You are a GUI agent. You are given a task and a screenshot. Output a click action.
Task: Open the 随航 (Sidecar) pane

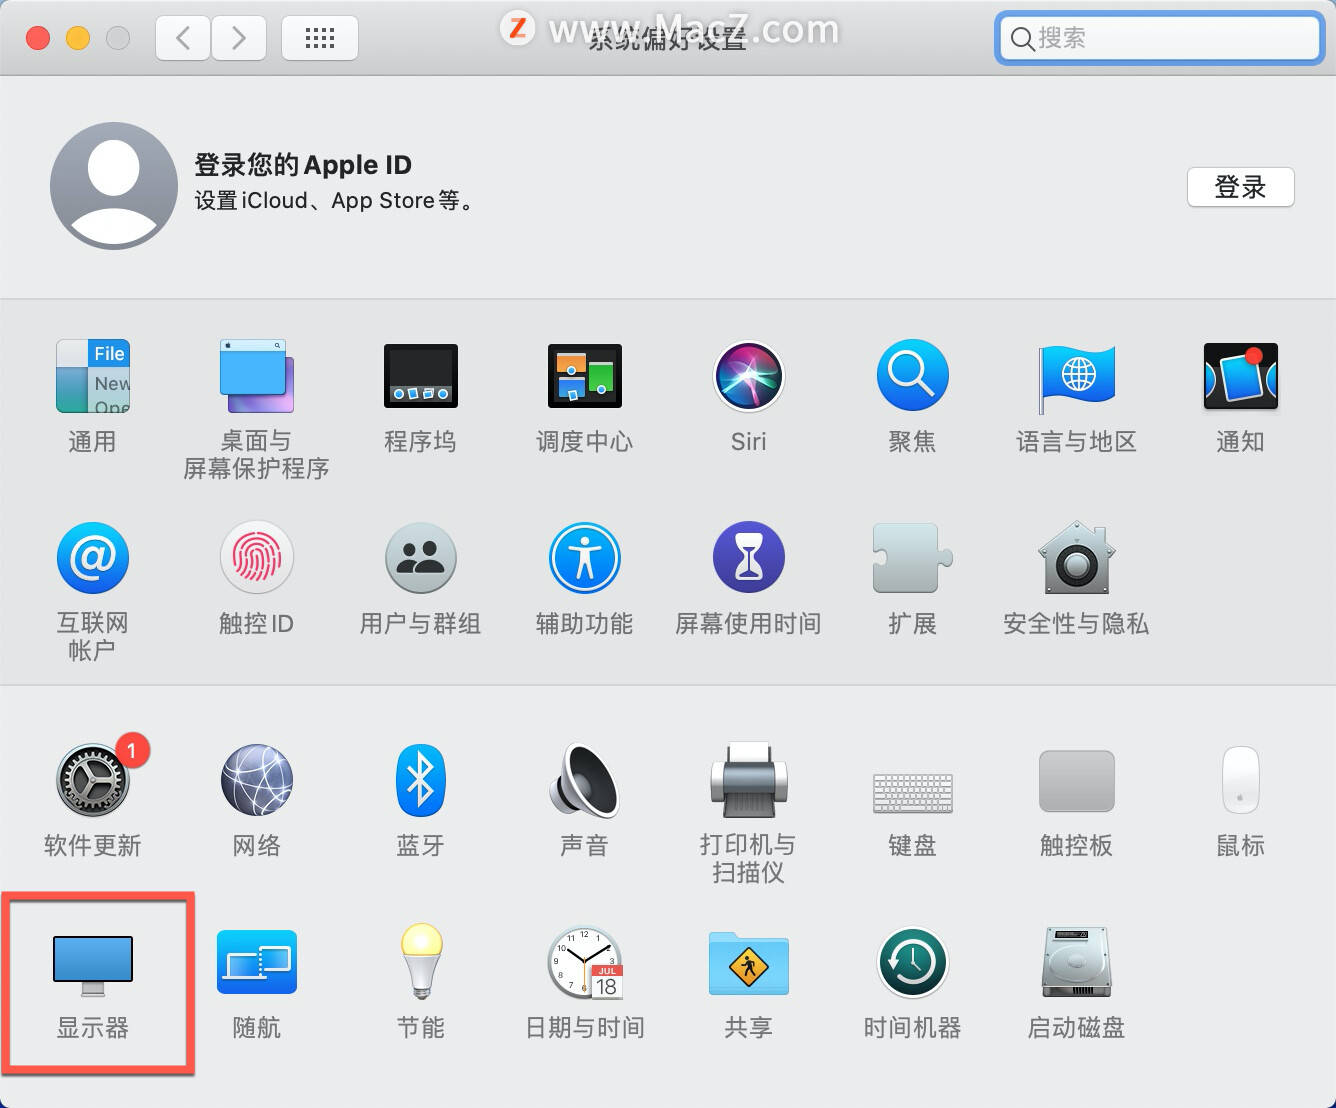pos(256,962)
